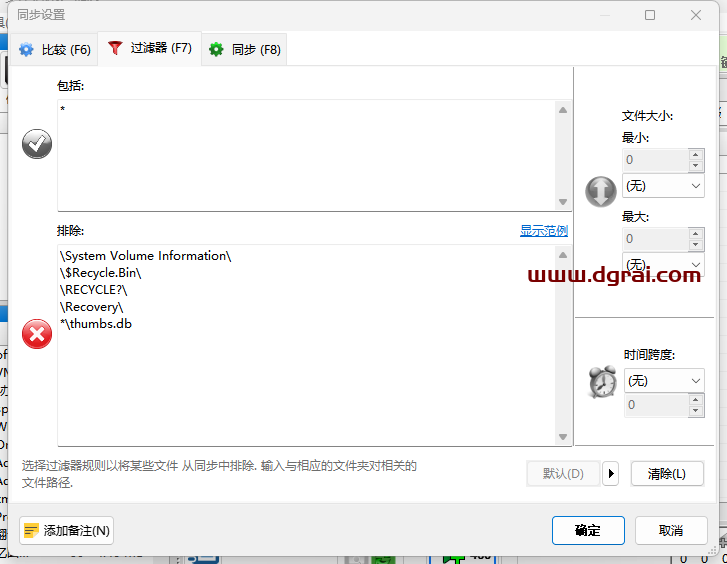
Task: Confirm with the 确定 button
Action: coord(588,530)
